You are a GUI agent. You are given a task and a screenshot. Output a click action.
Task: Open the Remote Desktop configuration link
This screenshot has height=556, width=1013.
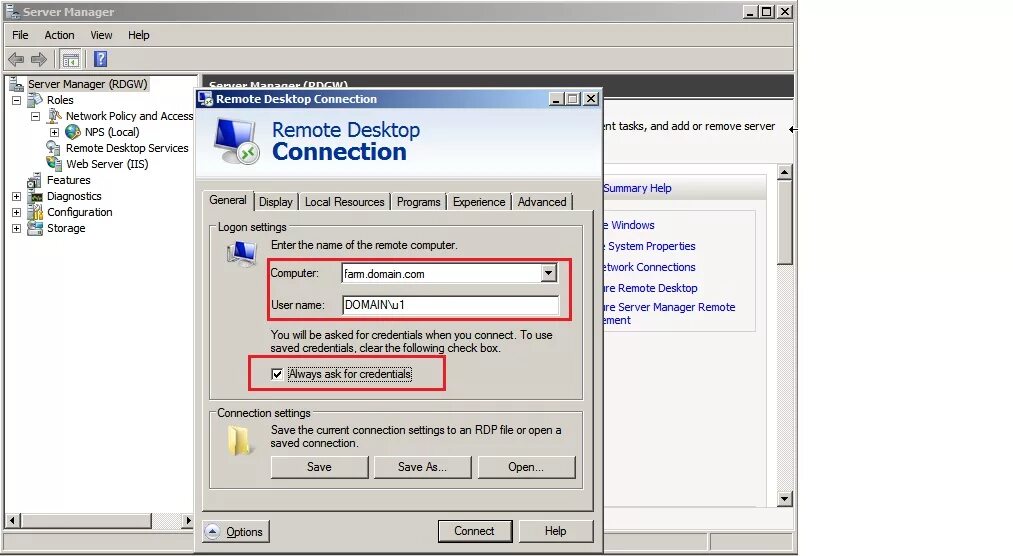(651, 288)
